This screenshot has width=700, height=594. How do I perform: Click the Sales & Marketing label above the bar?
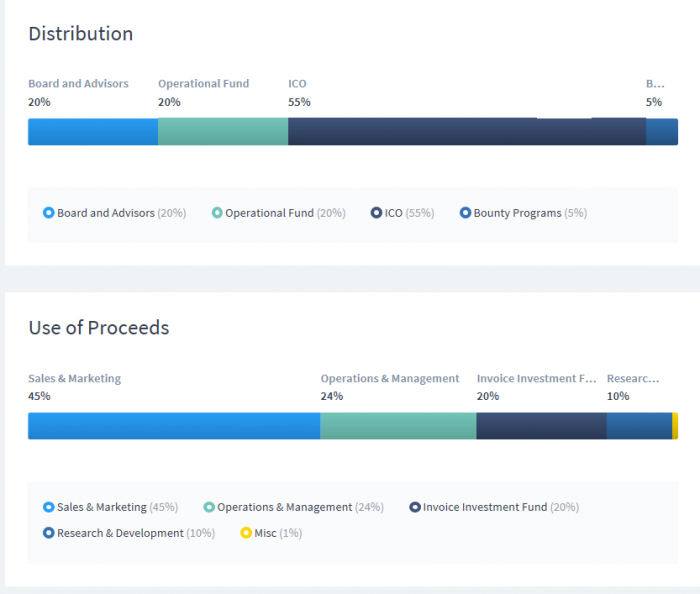click(x=75, y=378)
